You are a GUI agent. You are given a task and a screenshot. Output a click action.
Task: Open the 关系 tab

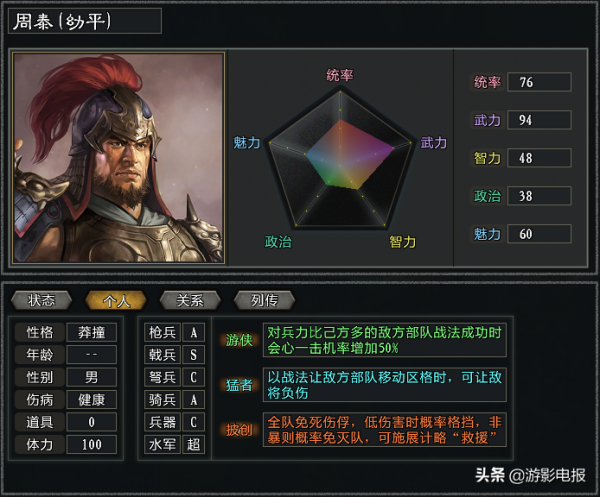190,300
